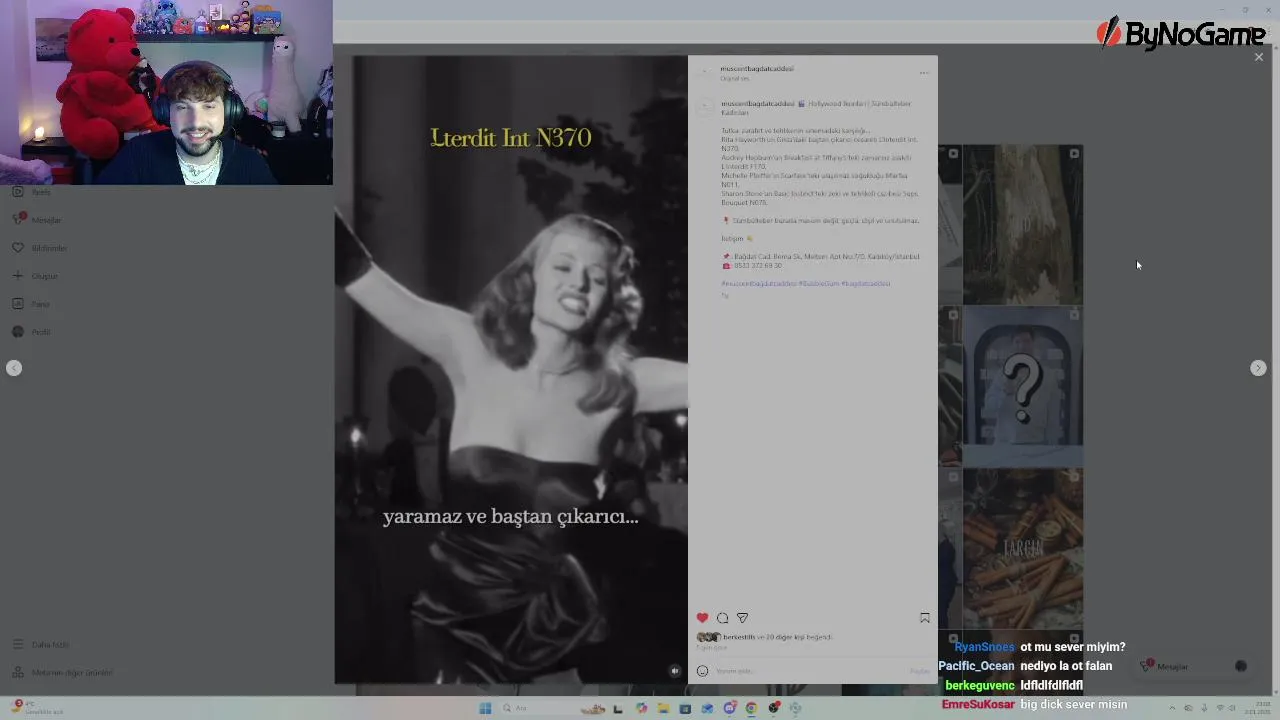Viewport: 1280px width, 720px height.
Task: Share the post with paper plane icon
Action: (x=742, y=618)
